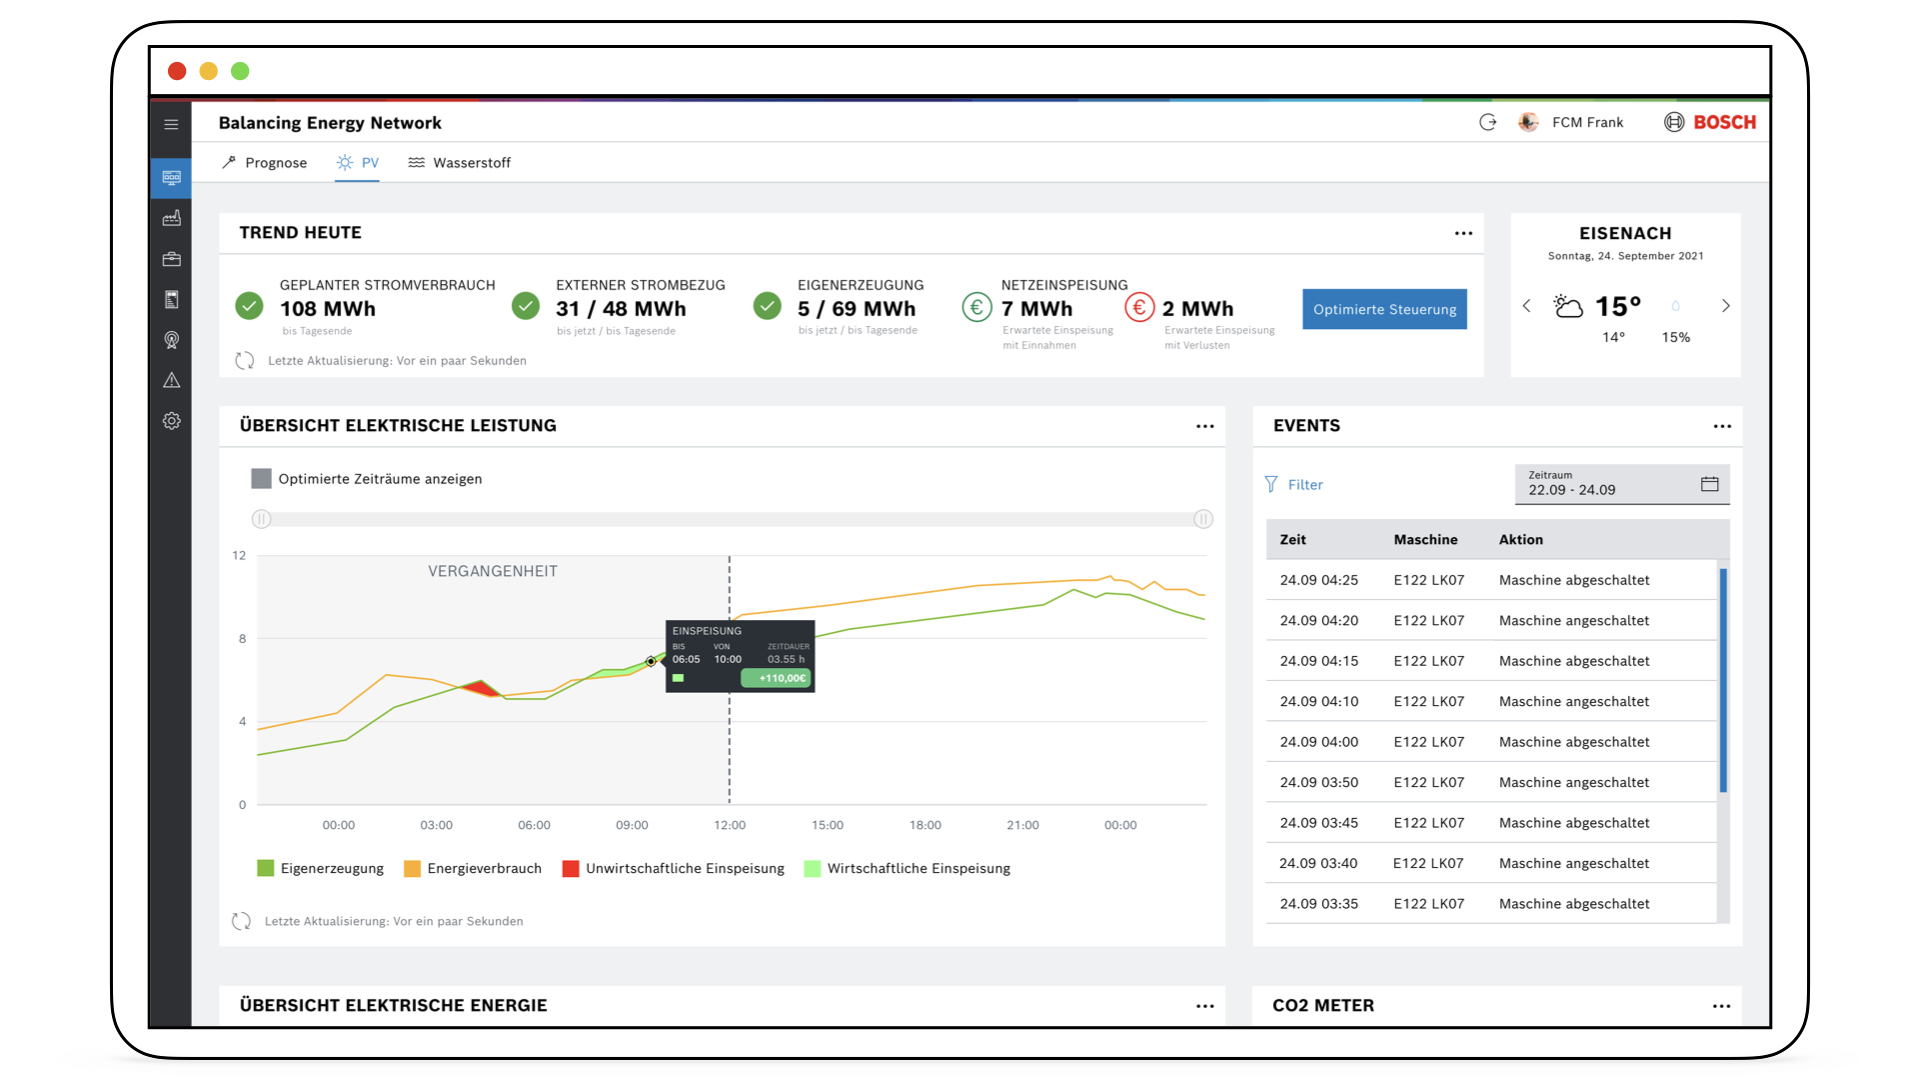The width and height of the screenshot is (1920, 1080).
Task: Open the briefcase icon in the sidebar
Action: (x=171, y=259)
